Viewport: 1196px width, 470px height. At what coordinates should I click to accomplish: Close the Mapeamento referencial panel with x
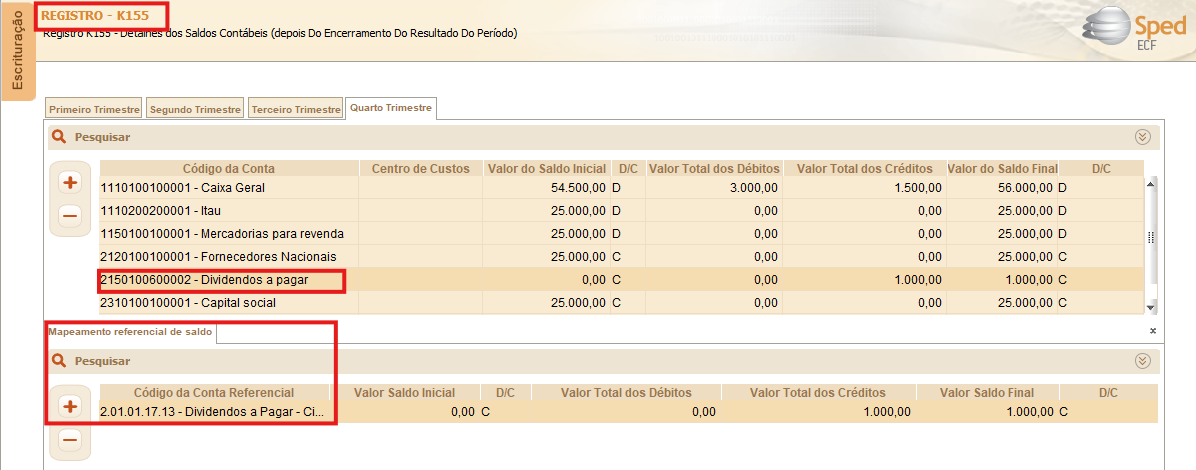pyautogui.click(x=1153, y=331)
